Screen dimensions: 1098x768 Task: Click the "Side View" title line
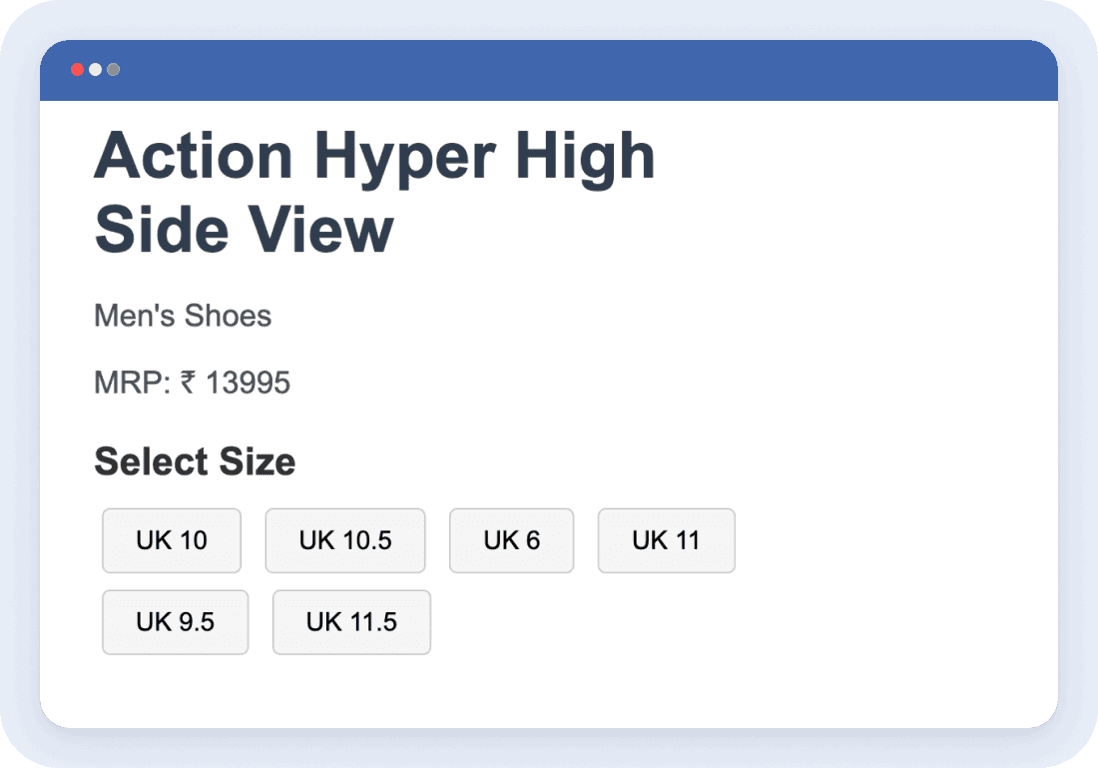click(x=244, y=230)
